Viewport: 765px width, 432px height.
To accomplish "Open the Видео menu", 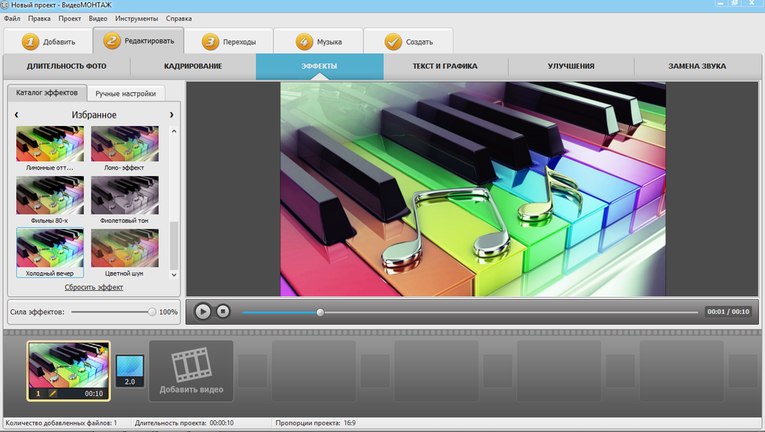I will point(98,19).
